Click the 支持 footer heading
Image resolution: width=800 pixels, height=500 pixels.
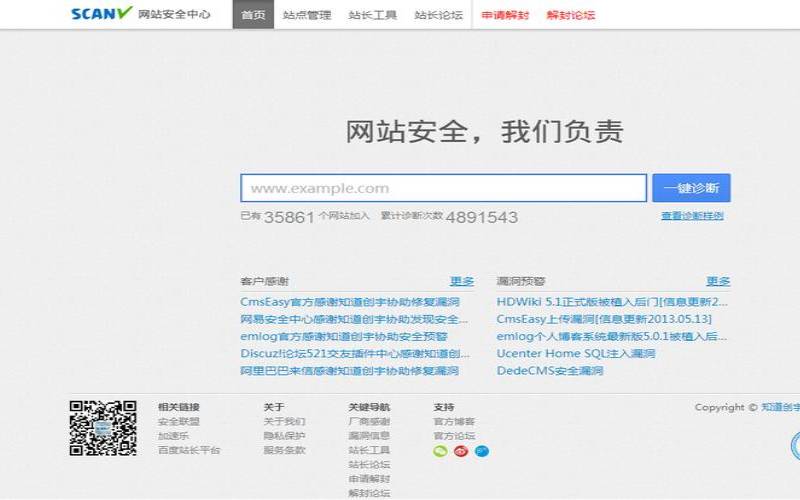444,407
